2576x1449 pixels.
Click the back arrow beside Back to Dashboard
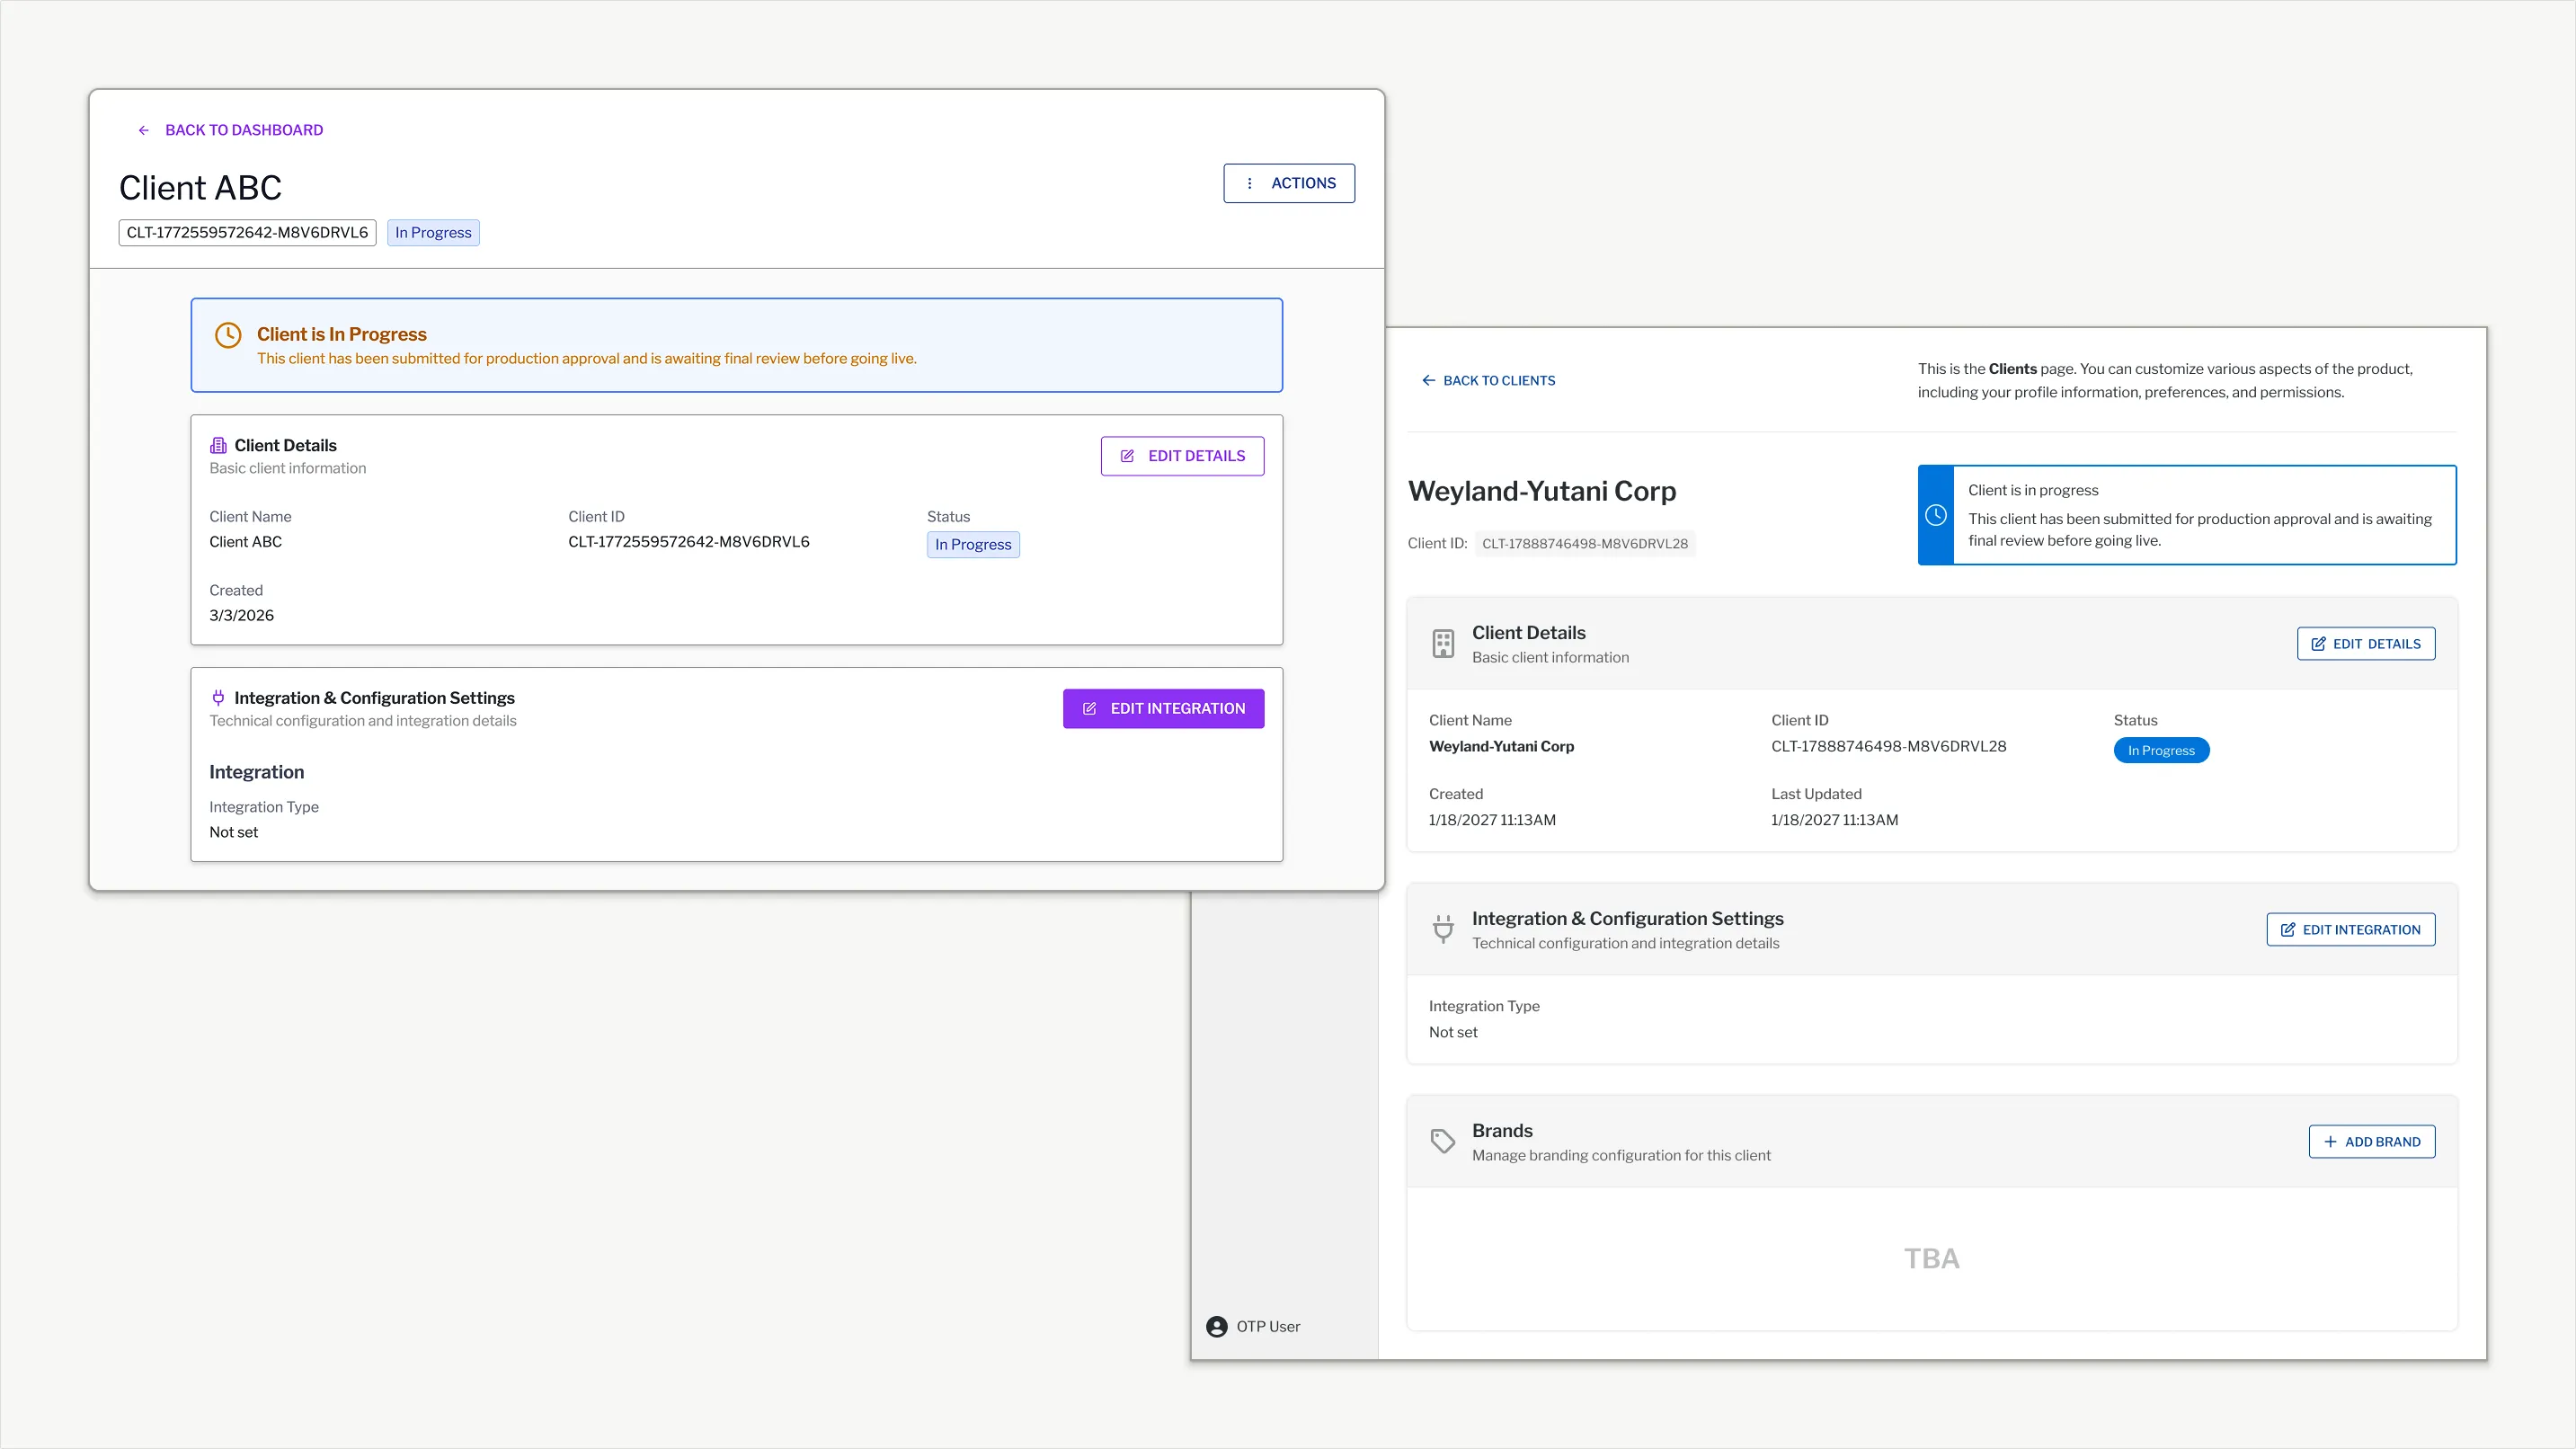(144, 130)
